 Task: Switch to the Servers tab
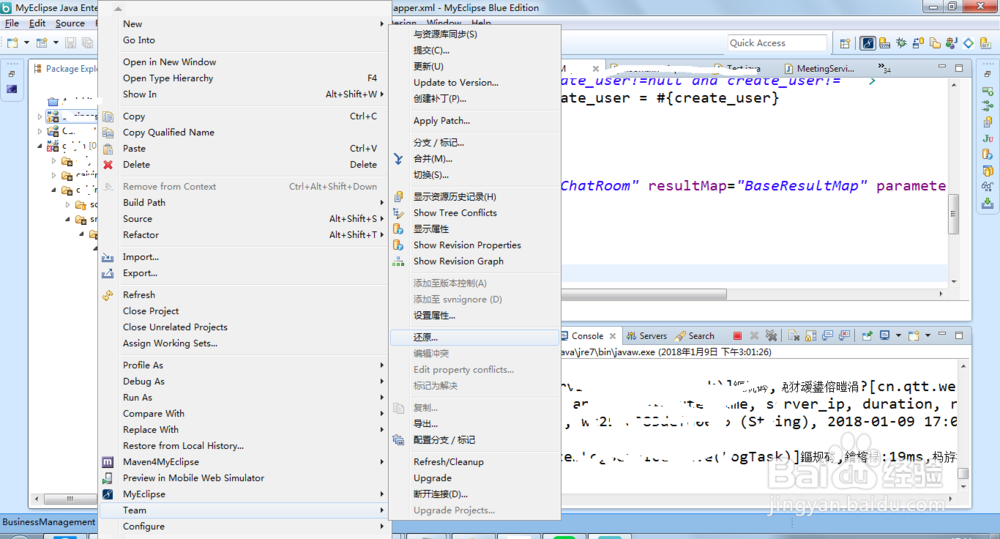[x=647, y=336]
